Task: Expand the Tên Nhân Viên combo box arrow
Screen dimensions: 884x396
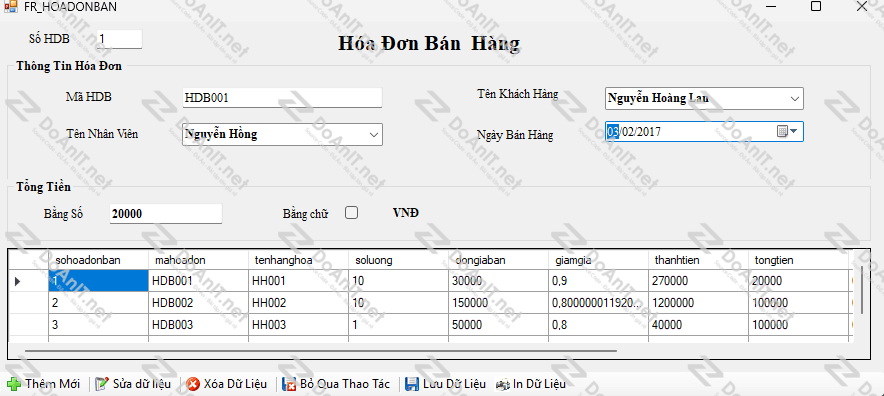Action: [374, 135]
